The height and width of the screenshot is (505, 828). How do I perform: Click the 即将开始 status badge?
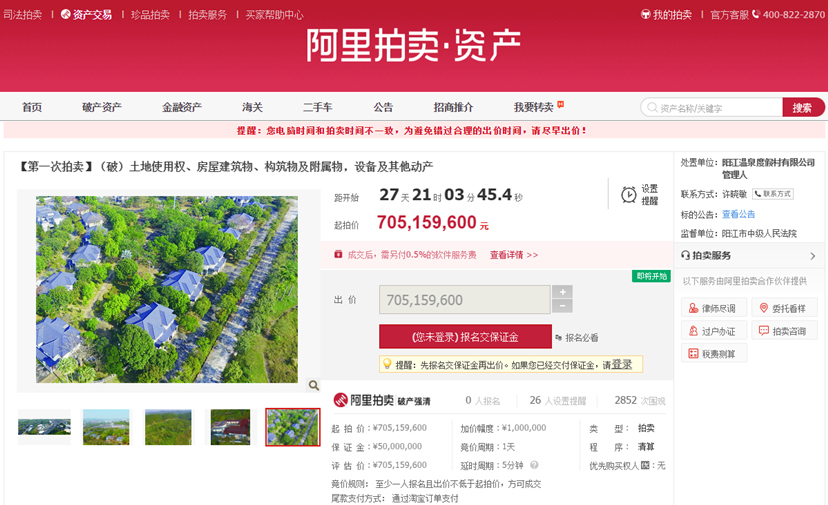click(x=651, y=276)
